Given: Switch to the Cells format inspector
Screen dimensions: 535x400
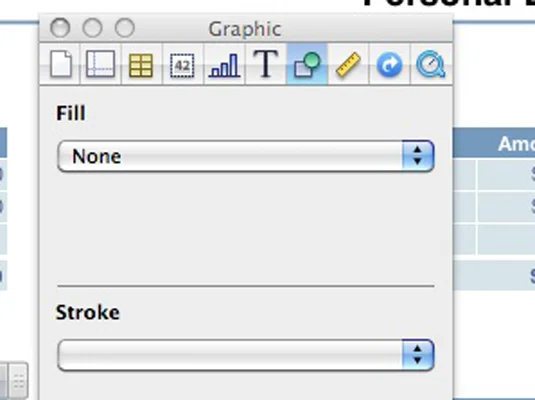Looking at the screenshot, I should [182, 64].
